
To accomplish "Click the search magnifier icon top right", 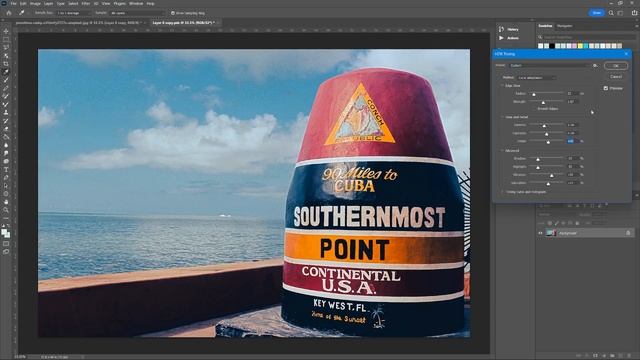I will [611, 13].
